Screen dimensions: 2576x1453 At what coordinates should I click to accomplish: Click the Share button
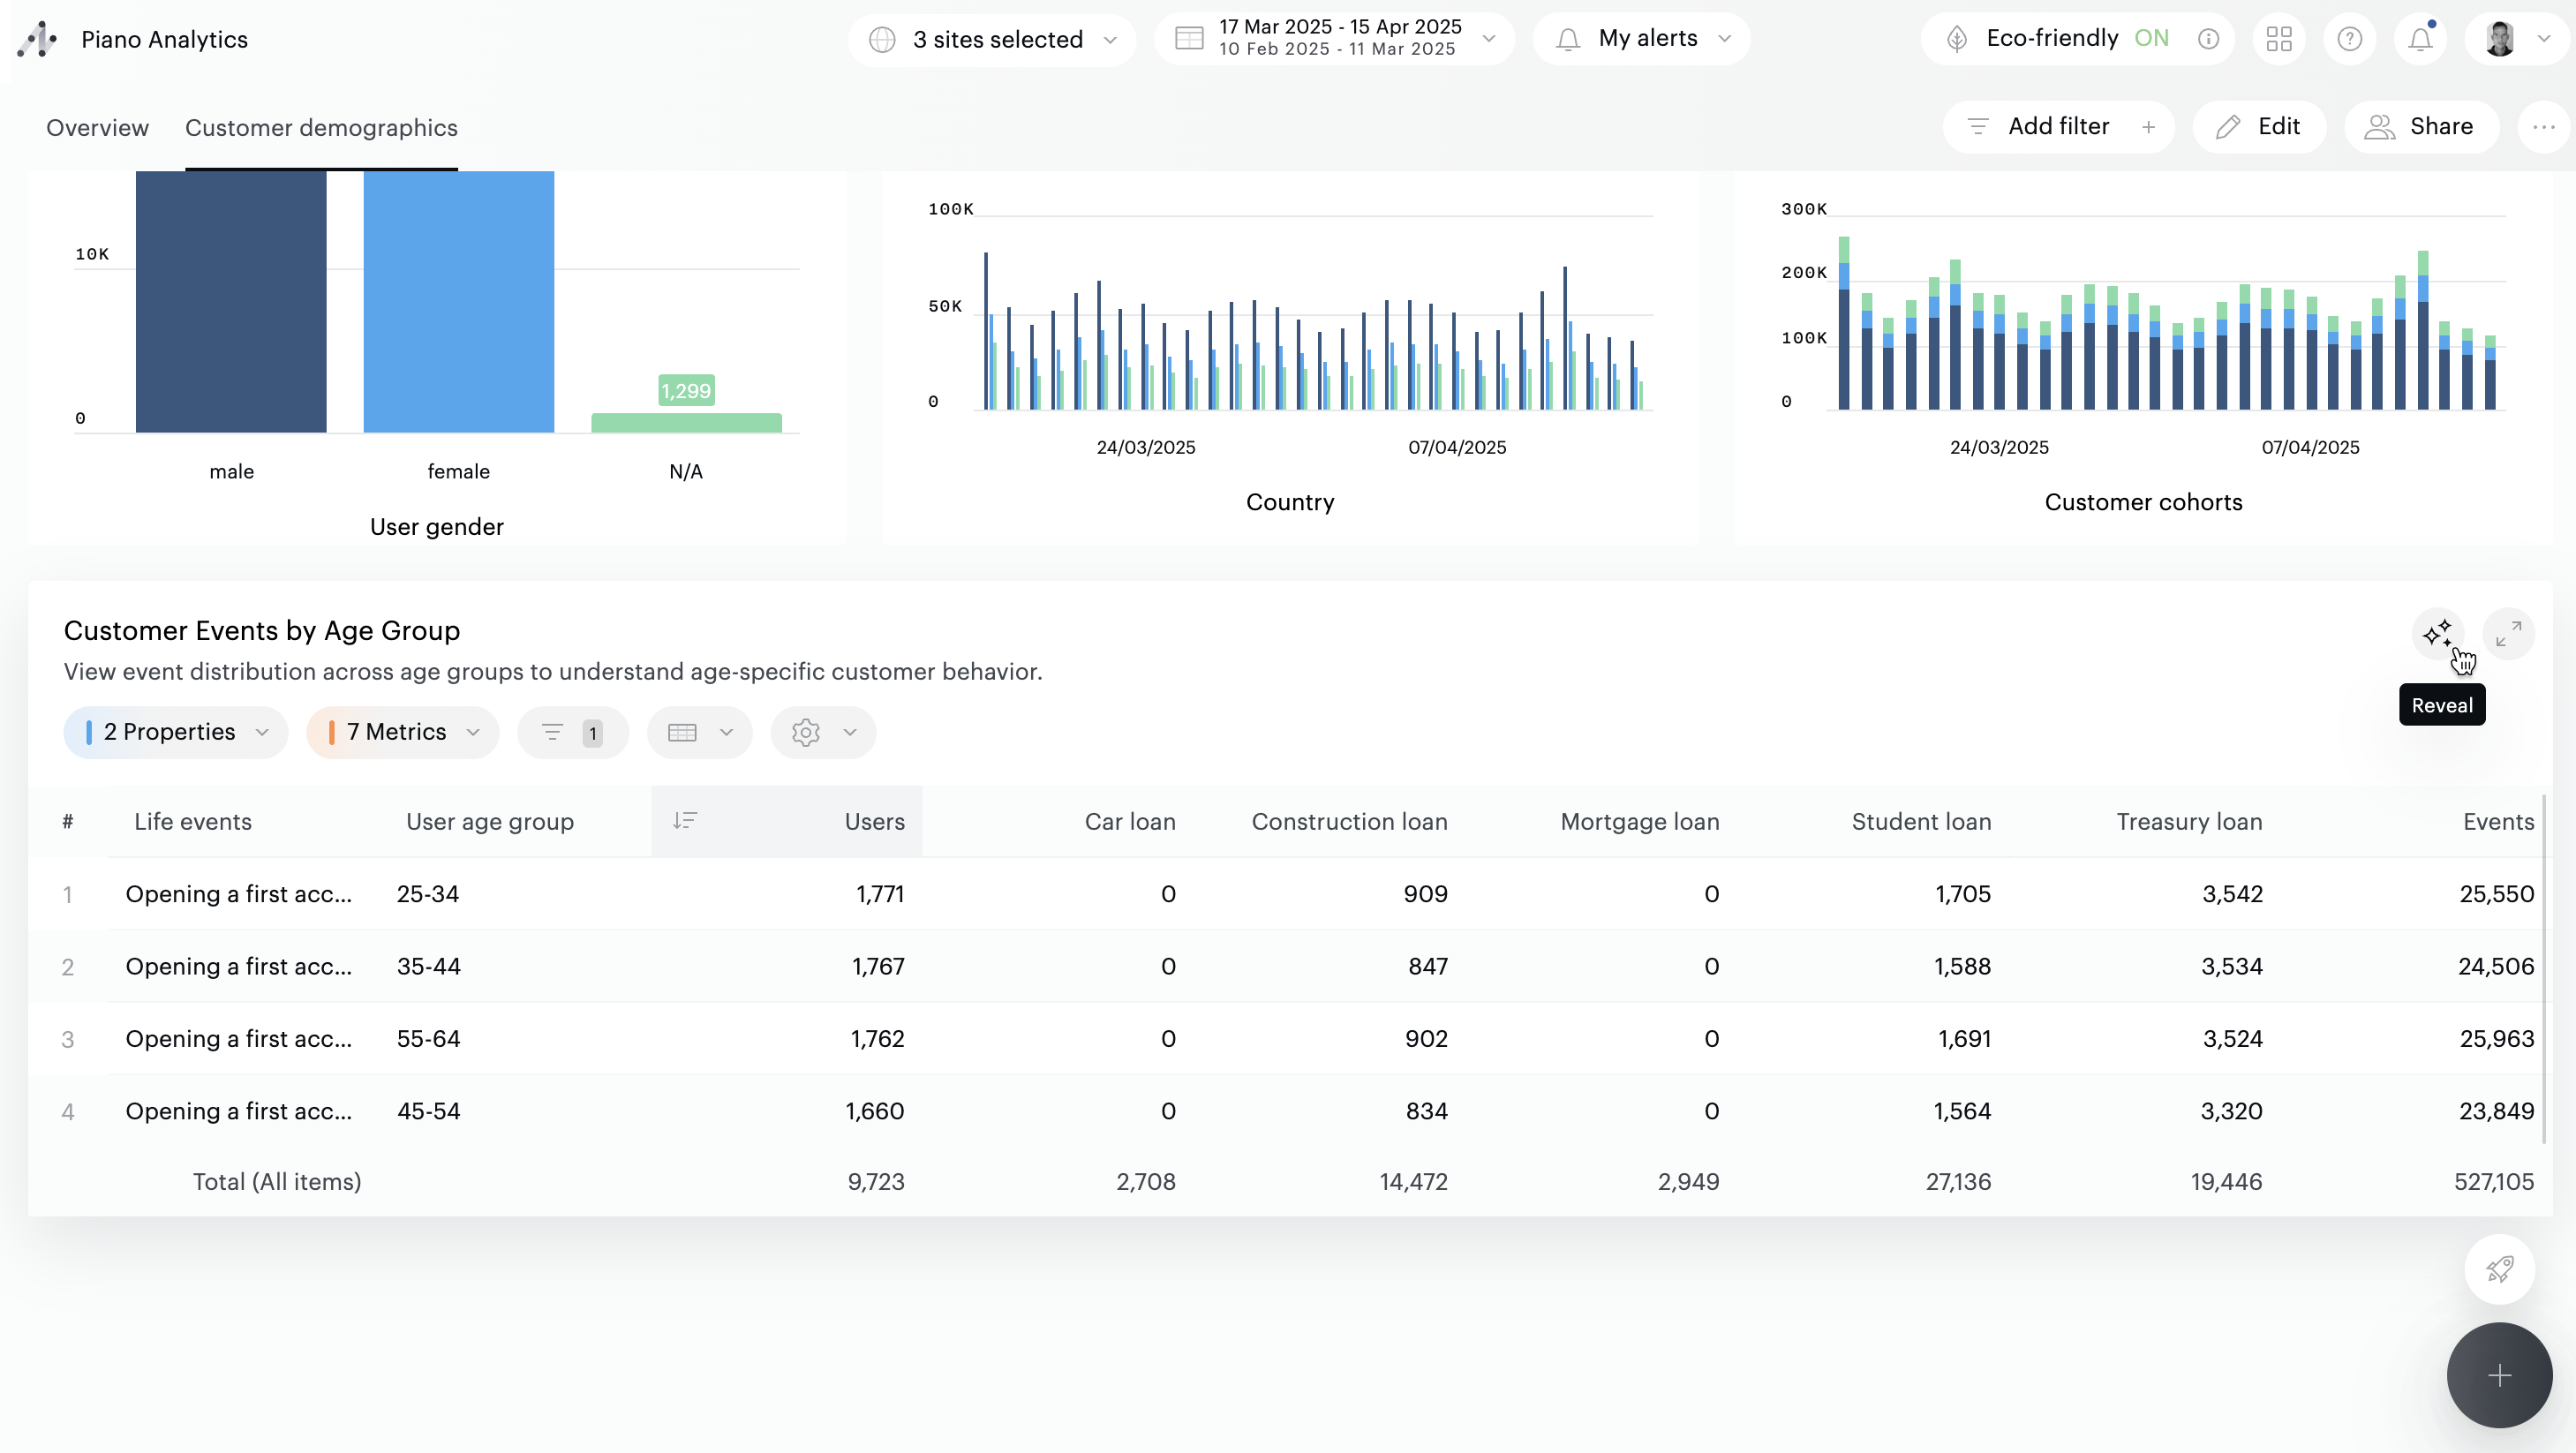pos(2421,127)
